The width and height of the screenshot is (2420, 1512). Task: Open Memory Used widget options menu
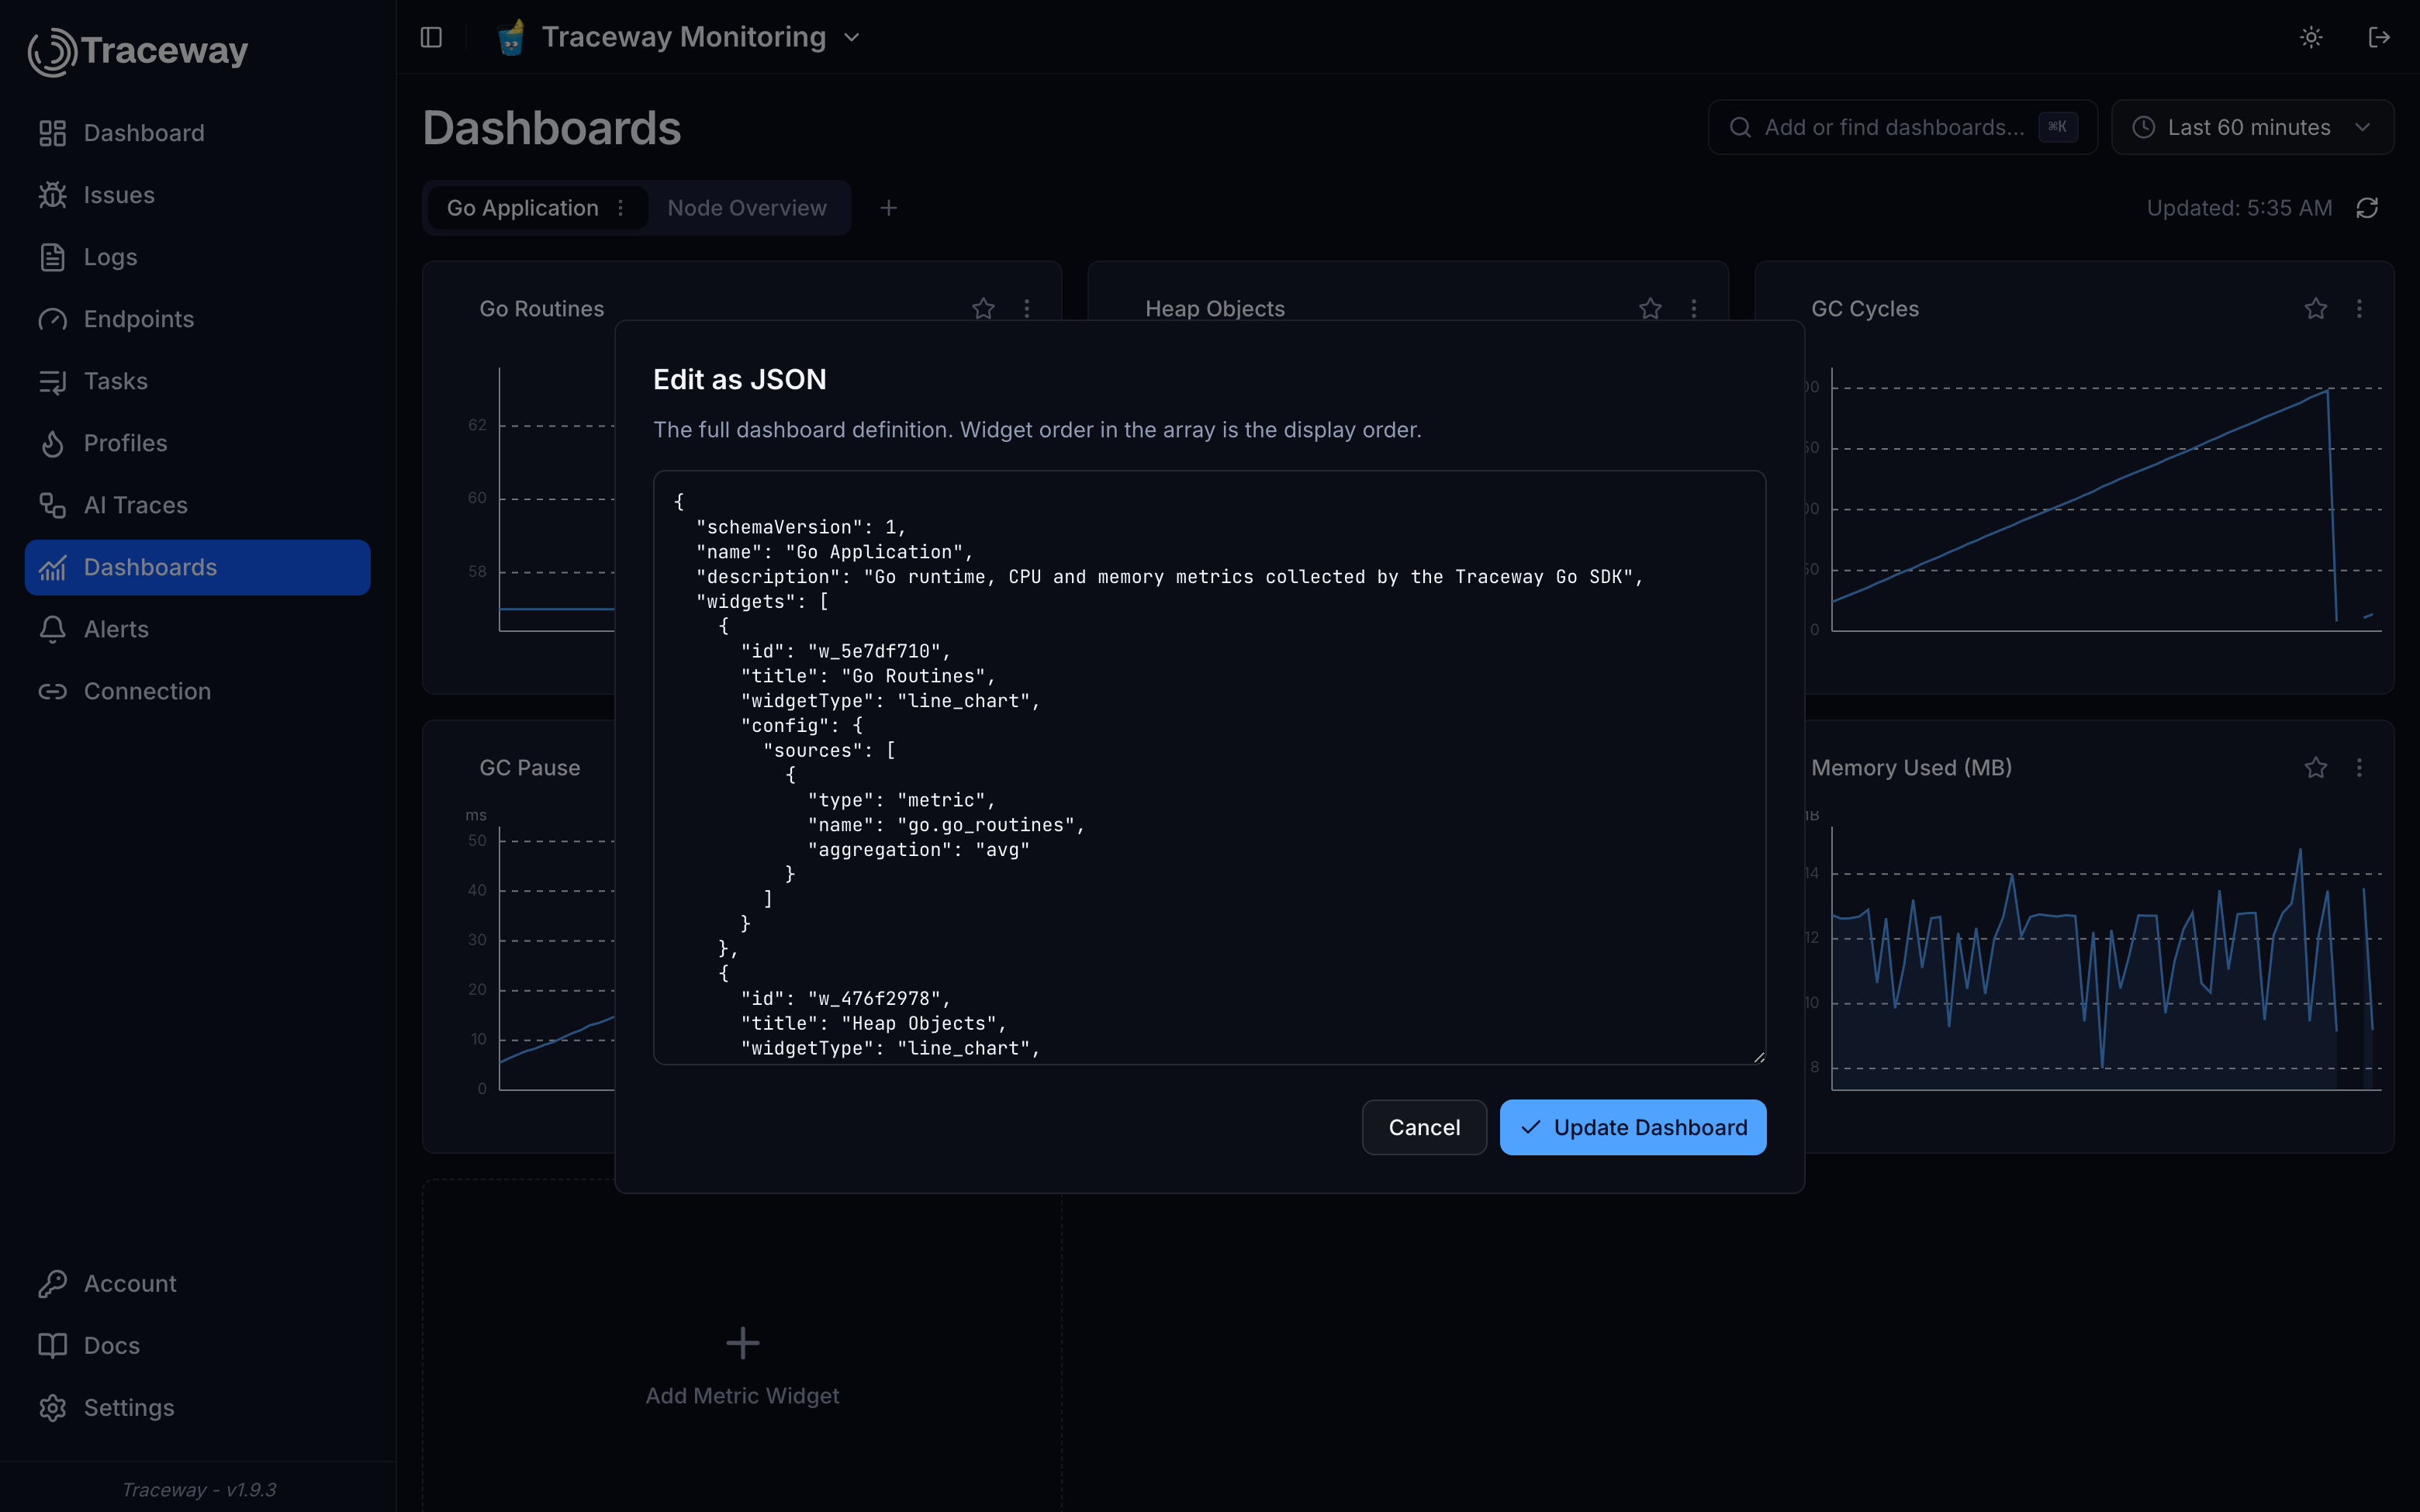point(2360,768)
